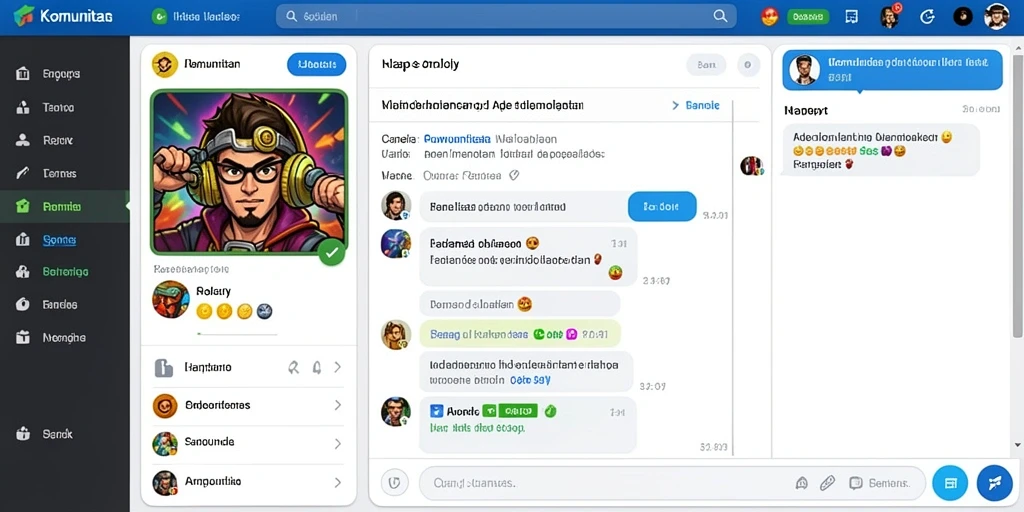1024x512 pixels.
Task: Open the emoji face icon in top bar
Action: [x=770, y=17]
